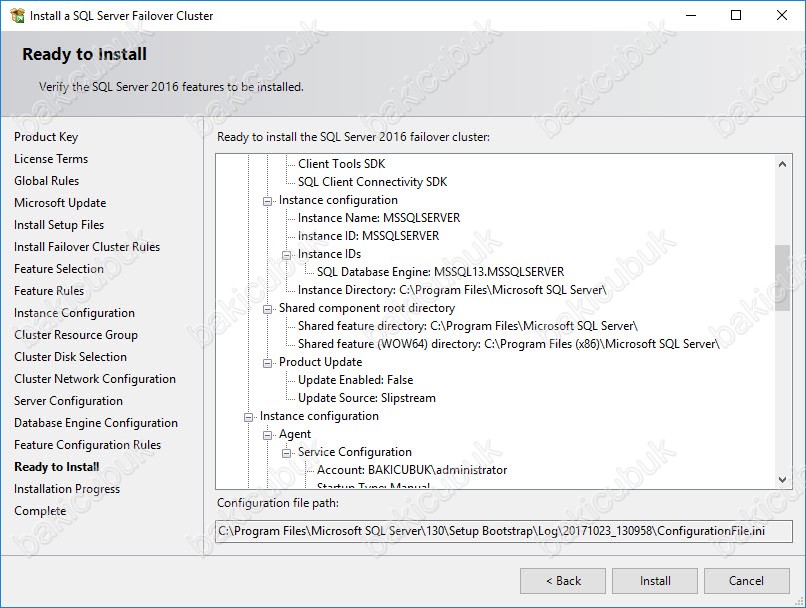Click the summary tree scrollbar thumb

click(782, 278)
